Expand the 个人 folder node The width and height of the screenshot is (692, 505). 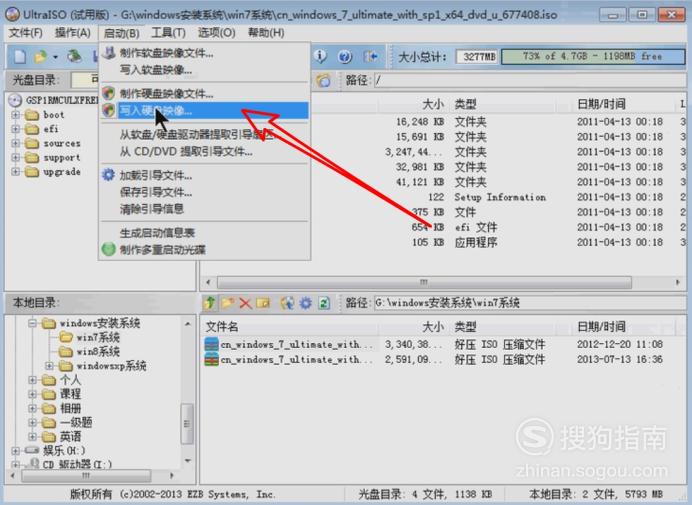coord(32,380)
